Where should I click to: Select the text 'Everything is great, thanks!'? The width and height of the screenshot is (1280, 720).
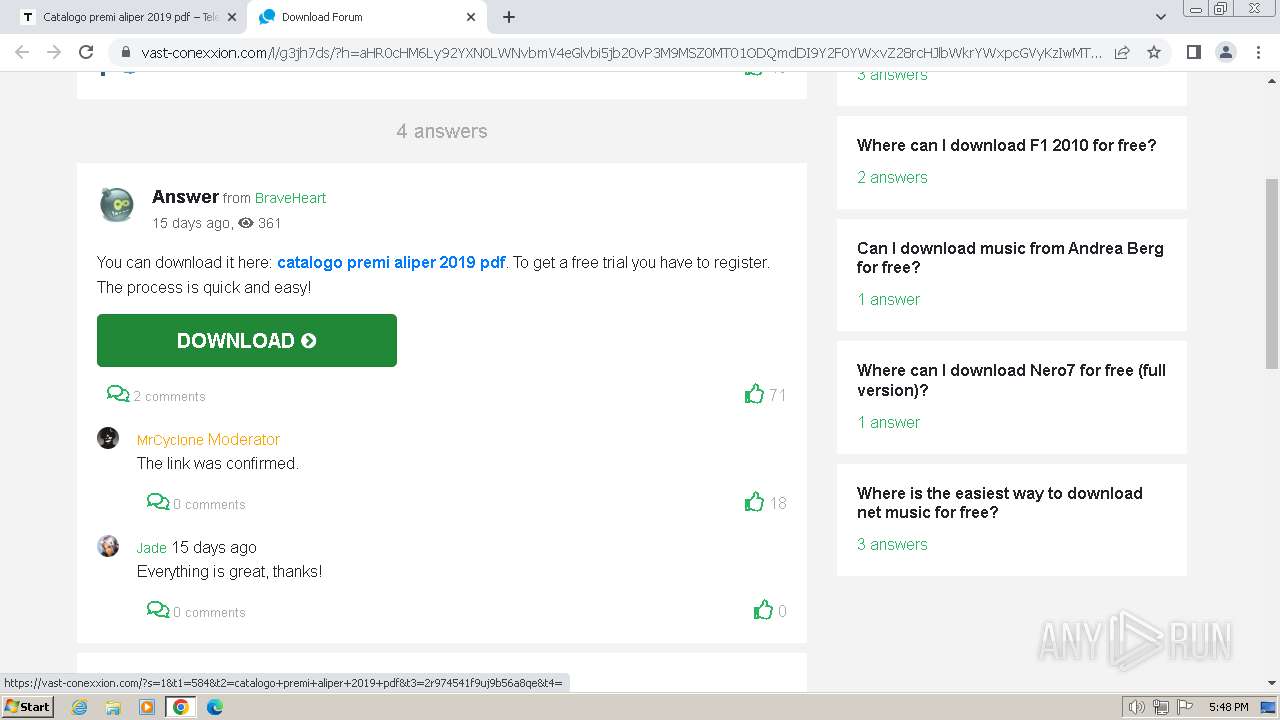click(x=230, y=571)
